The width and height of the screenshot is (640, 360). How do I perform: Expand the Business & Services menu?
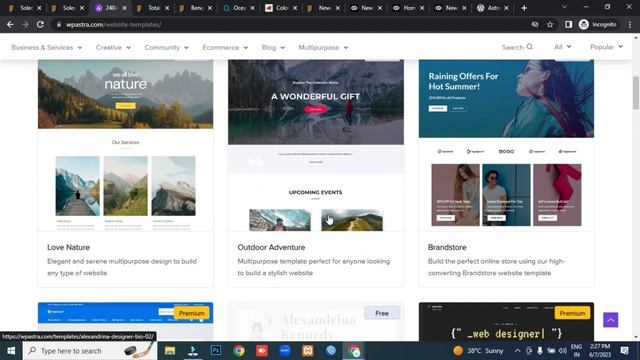click(x=47, y=47)
